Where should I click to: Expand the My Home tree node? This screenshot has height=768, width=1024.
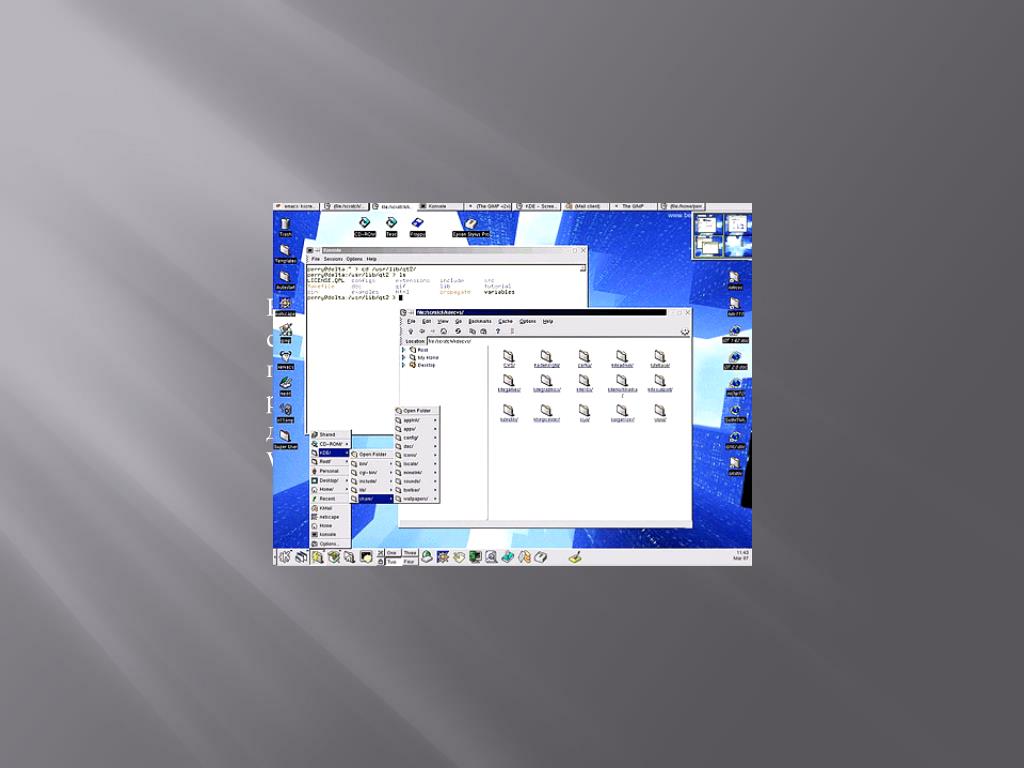404,357
